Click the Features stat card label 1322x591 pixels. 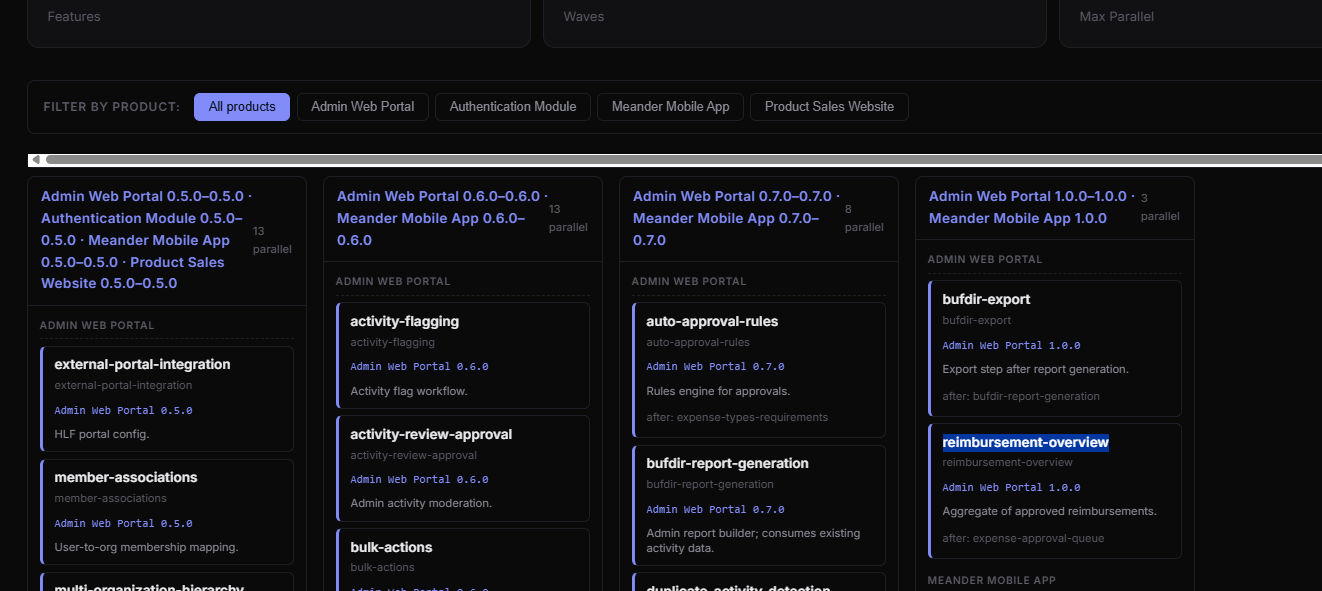(74, 17)
